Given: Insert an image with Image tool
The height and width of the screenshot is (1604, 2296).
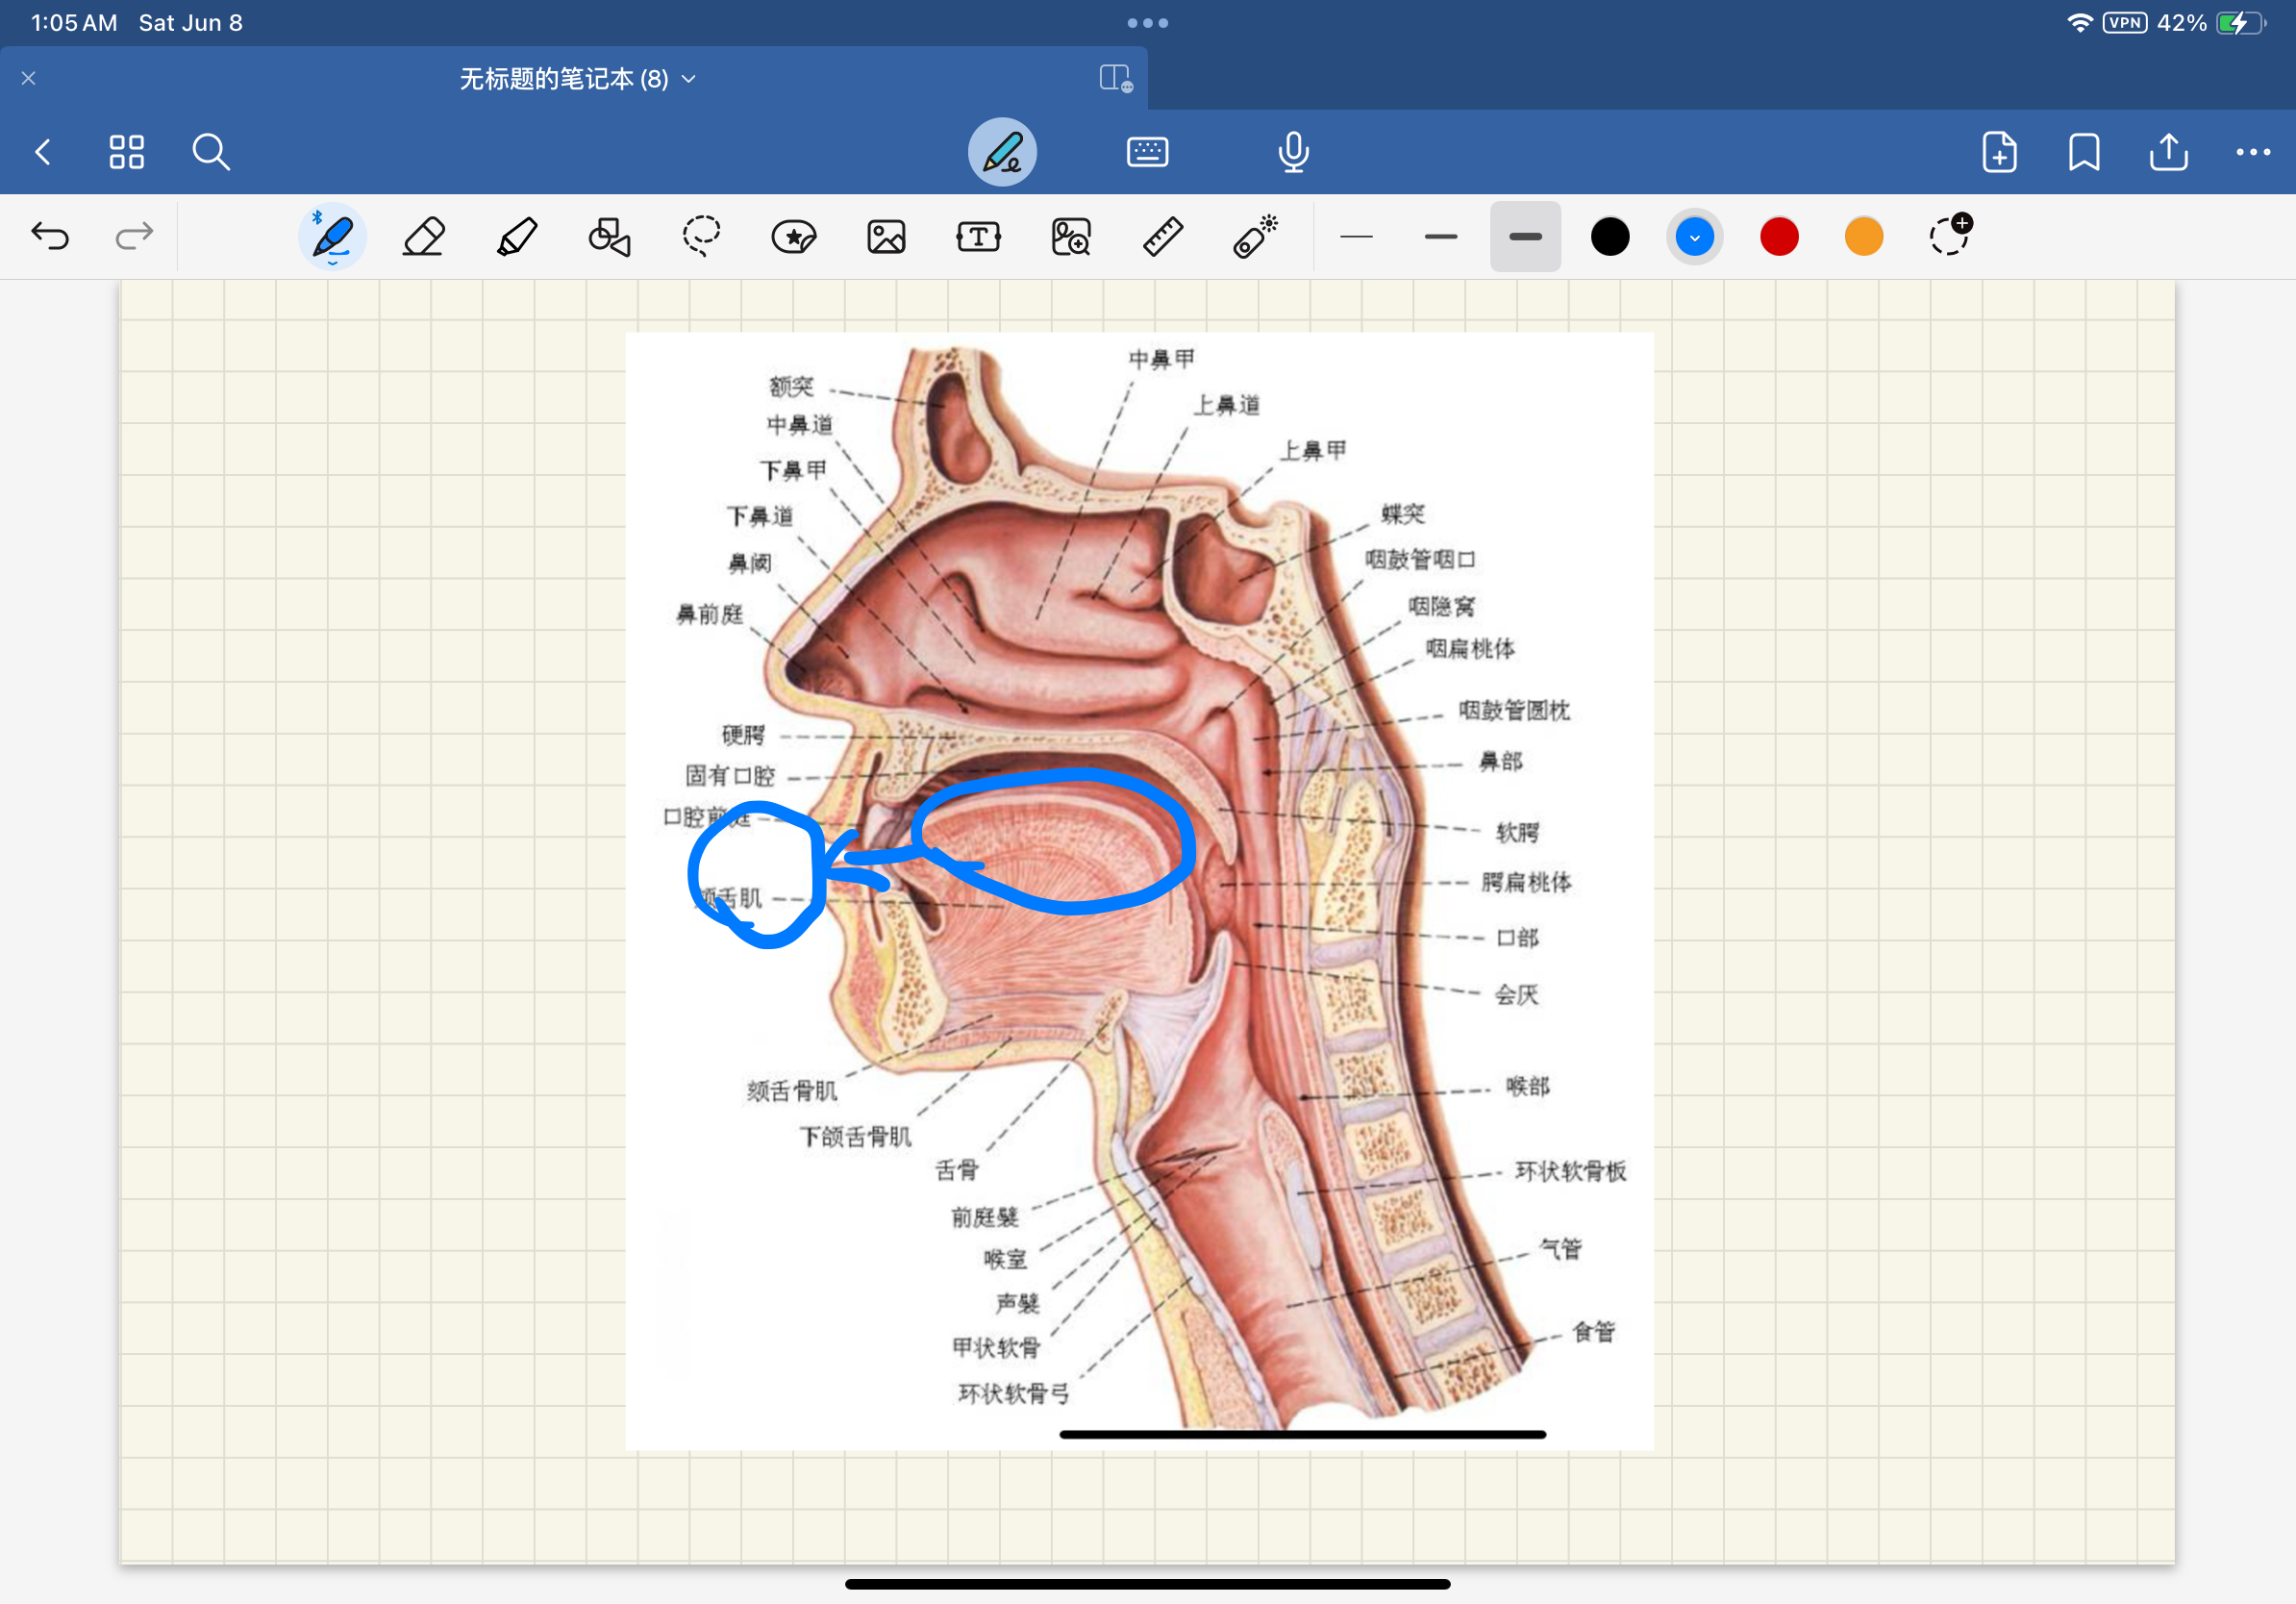Looking at the screenshot, I should pyautogui.click(x=886, y=237).
